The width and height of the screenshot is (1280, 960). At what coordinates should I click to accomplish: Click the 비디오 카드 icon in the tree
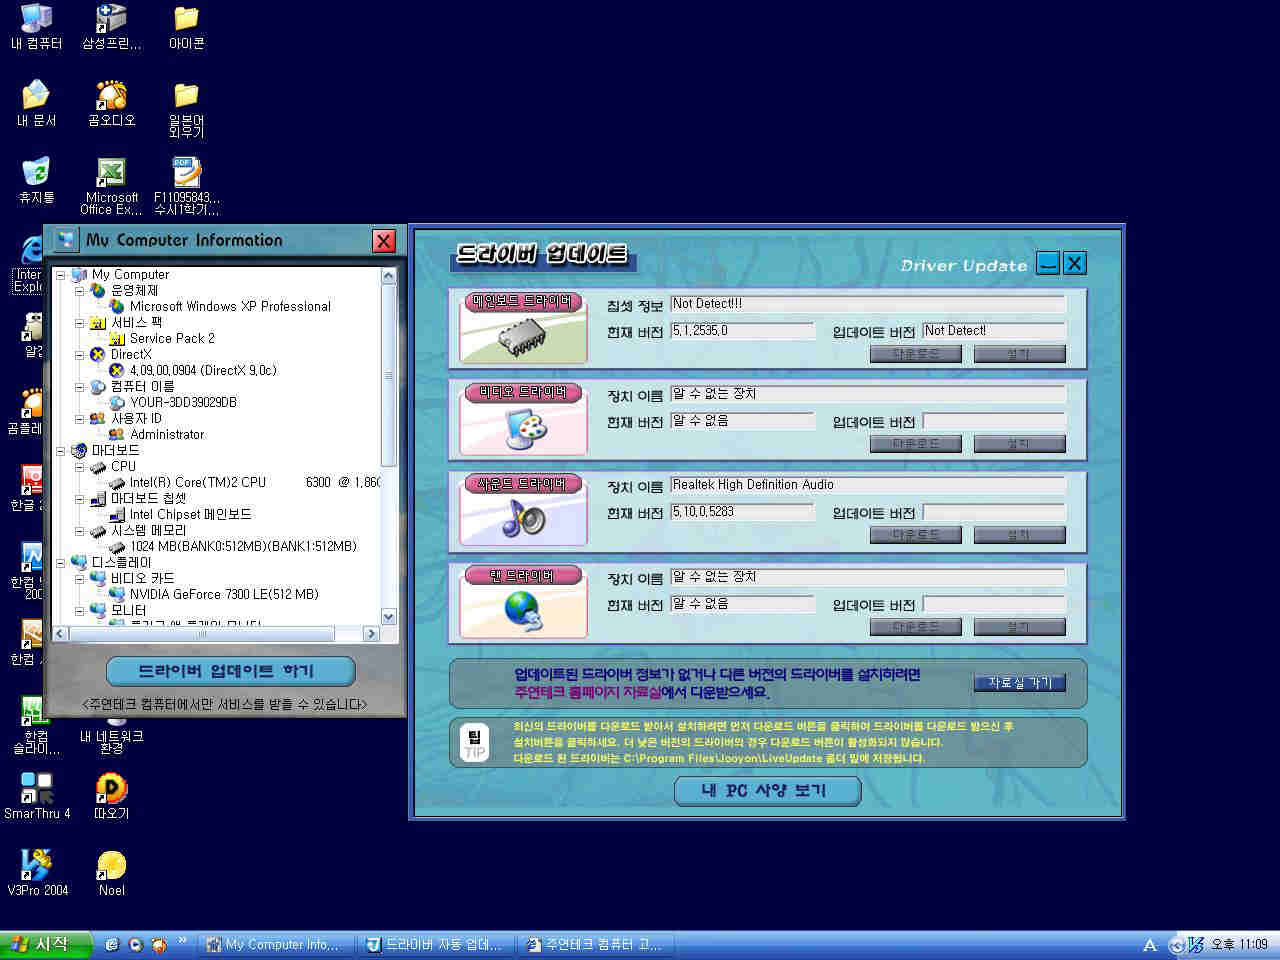click(97, 578)
